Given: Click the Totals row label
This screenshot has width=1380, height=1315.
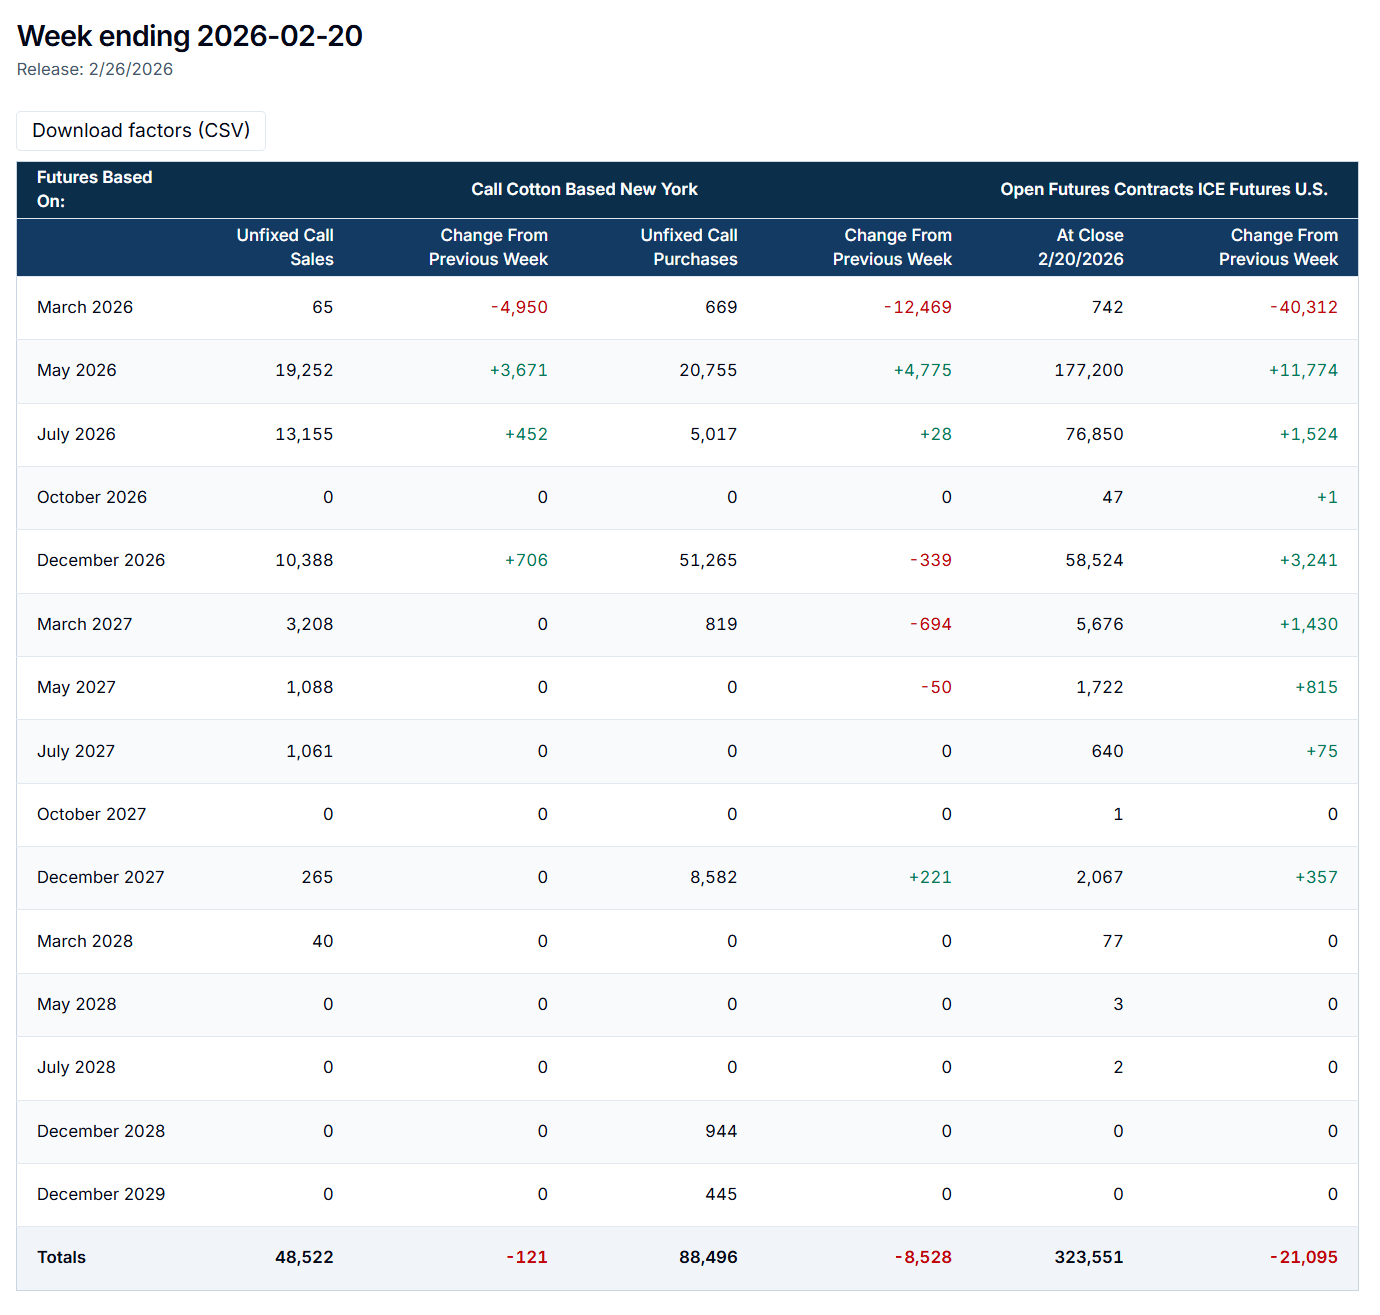Looking at the screenshot, I should (x=61, y=1257).
